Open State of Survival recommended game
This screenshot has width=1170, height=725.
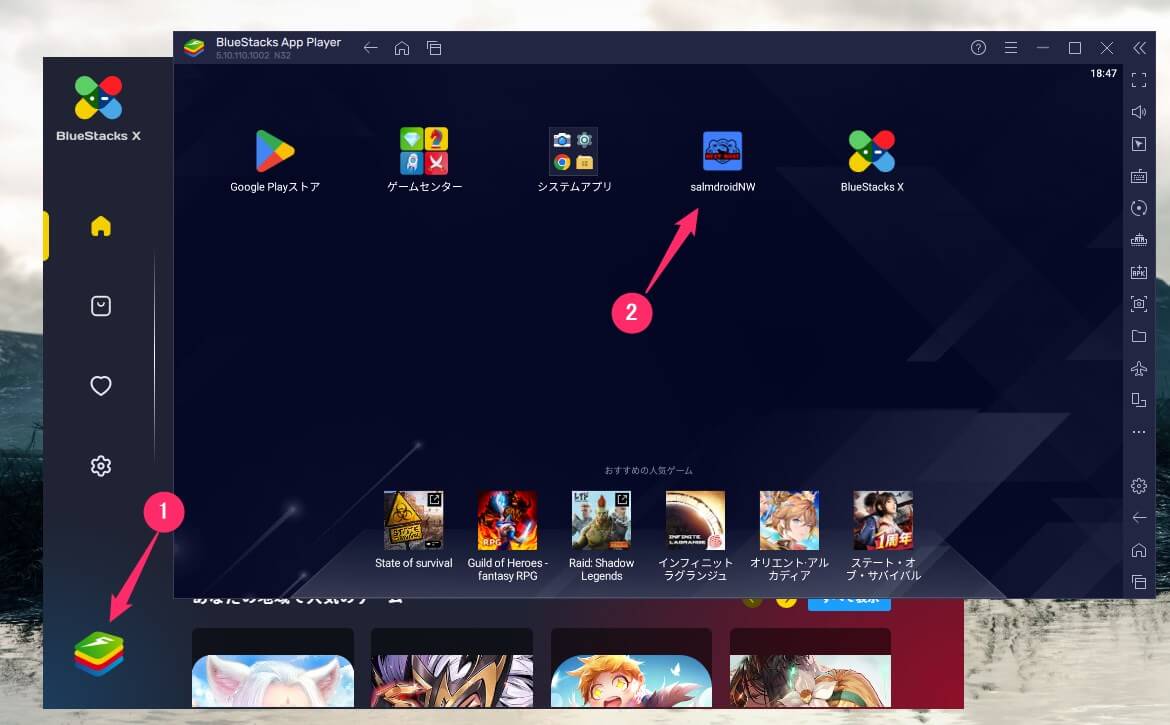(413, 520)
